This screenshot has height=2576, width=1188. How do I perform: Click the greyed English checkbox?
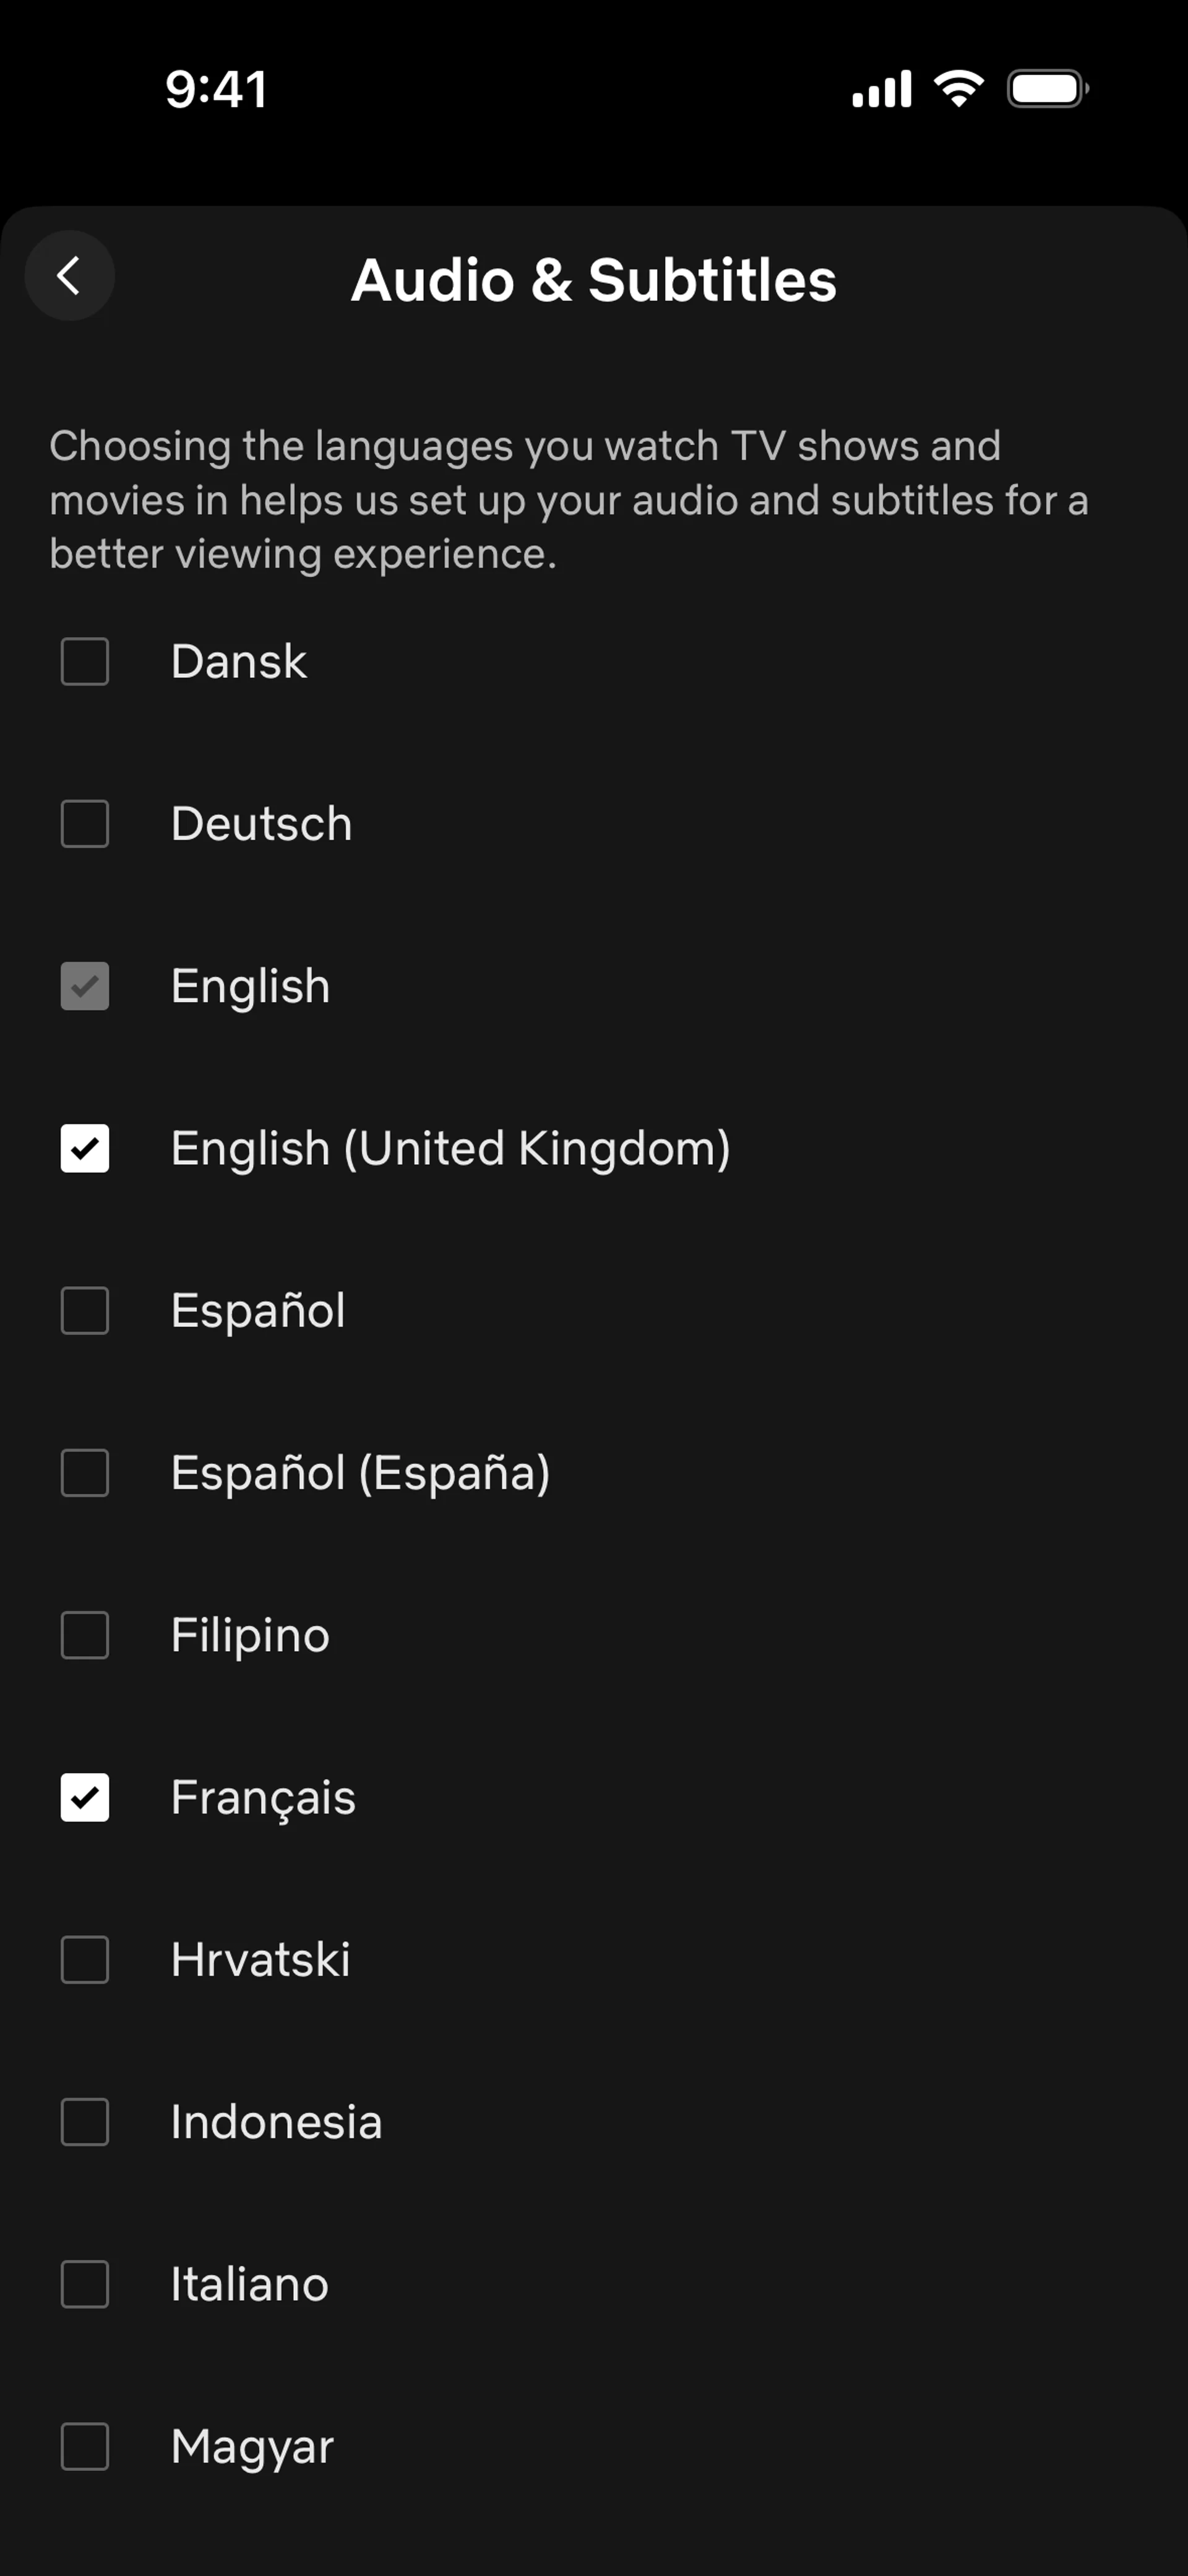(85, 986)
